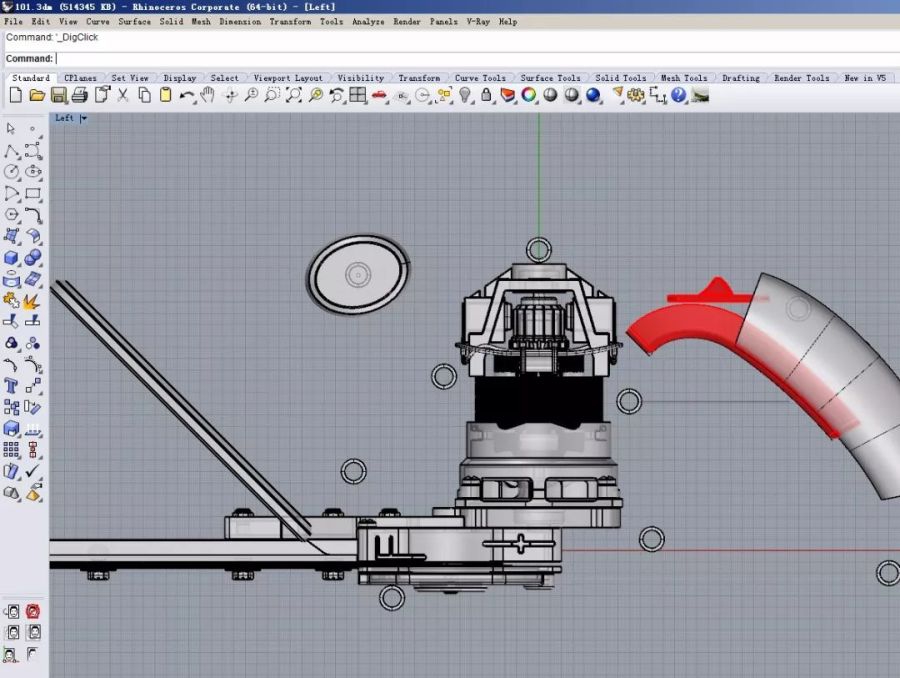Click the Help question mark icon
The image size is (900, 678).
(x=679, y=95)
